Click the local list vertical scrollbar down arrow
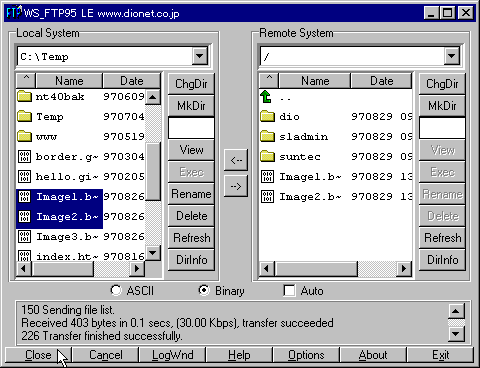The width and height of the screenshot is (480, 368). (153, 253)
